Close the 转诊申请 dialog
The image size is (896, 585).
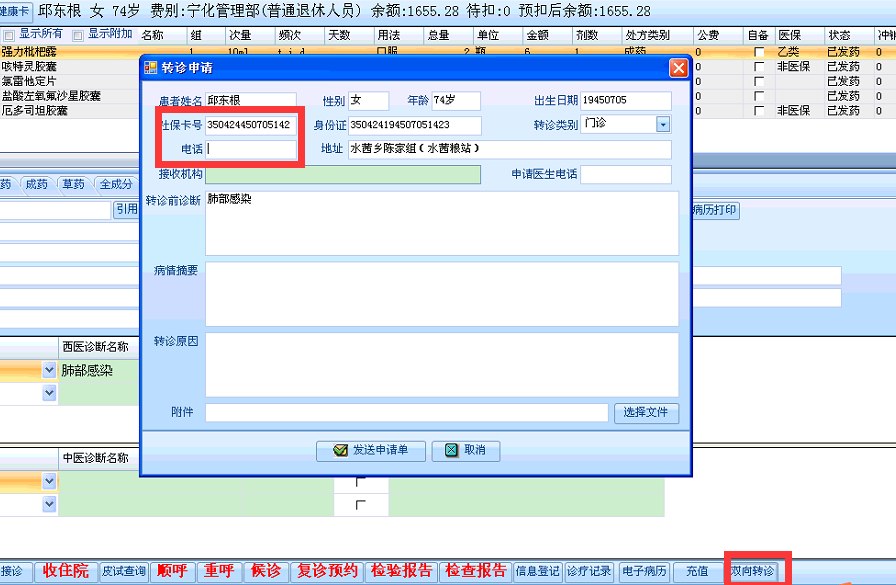[x=678, y=68]
